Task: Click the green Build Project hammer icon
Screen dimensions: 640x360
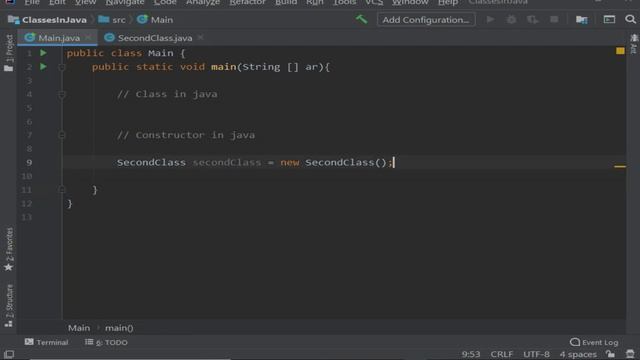Action: (x=361, y=19)
